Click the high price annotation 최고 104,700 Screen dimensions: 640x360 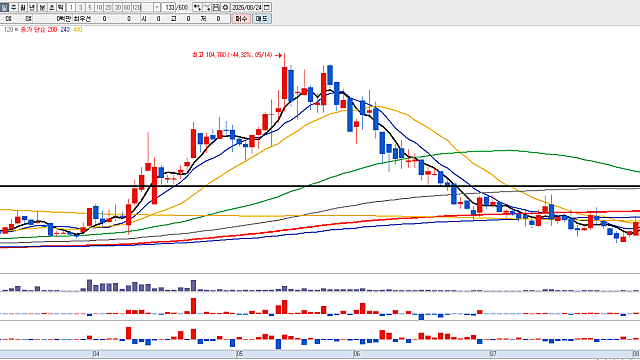(232, 55)
